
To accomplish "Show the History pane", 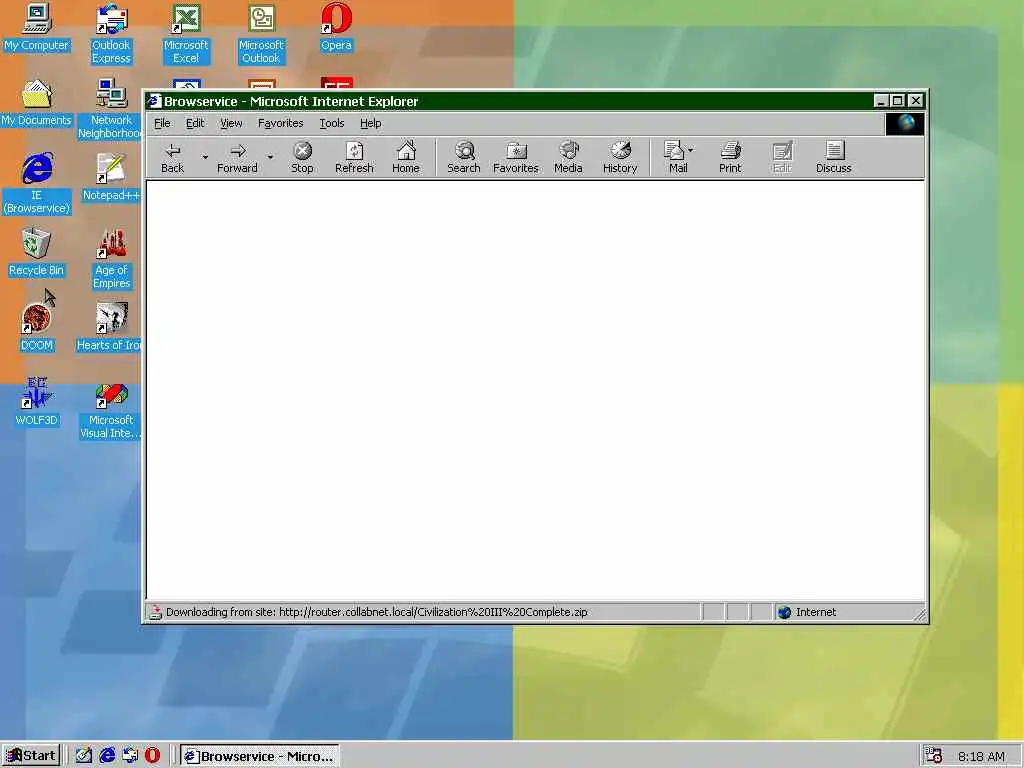I will [x=620, y=157].
